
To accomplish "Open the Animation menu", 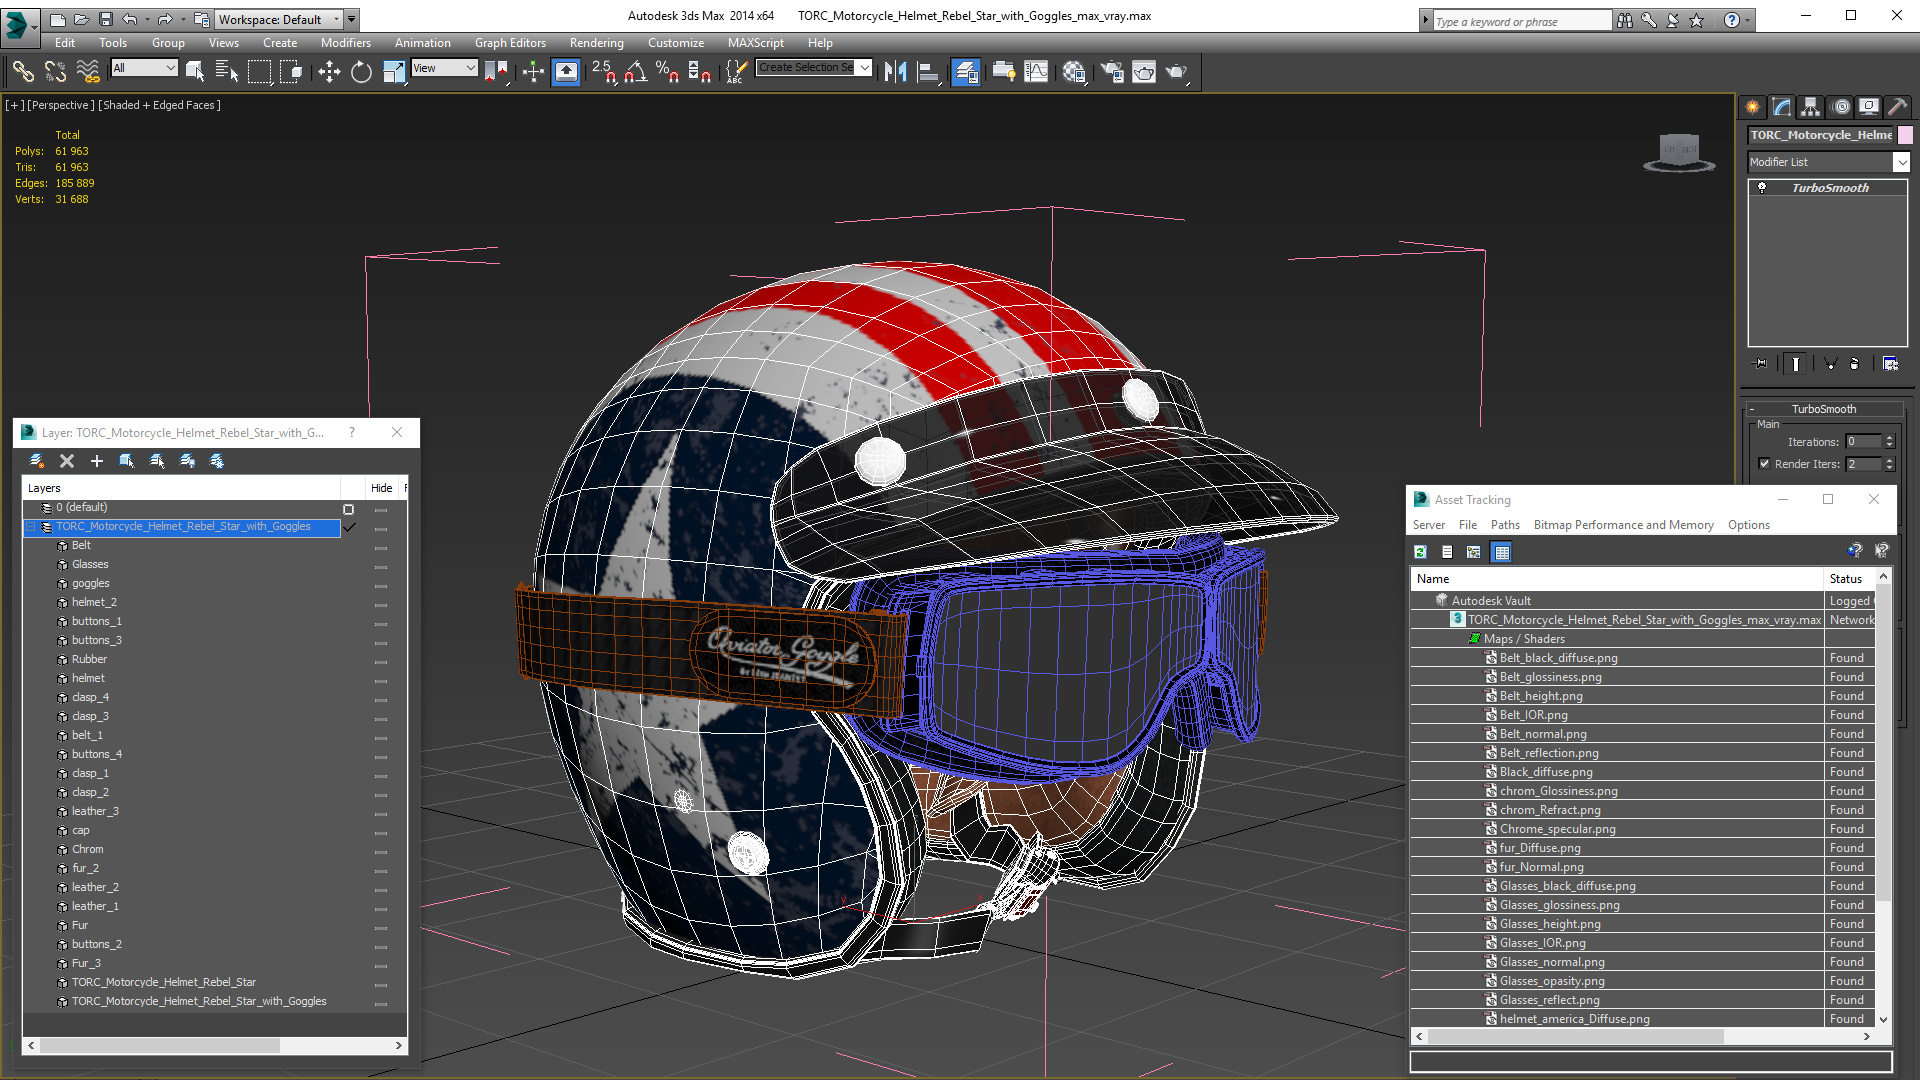I will 422,43.
